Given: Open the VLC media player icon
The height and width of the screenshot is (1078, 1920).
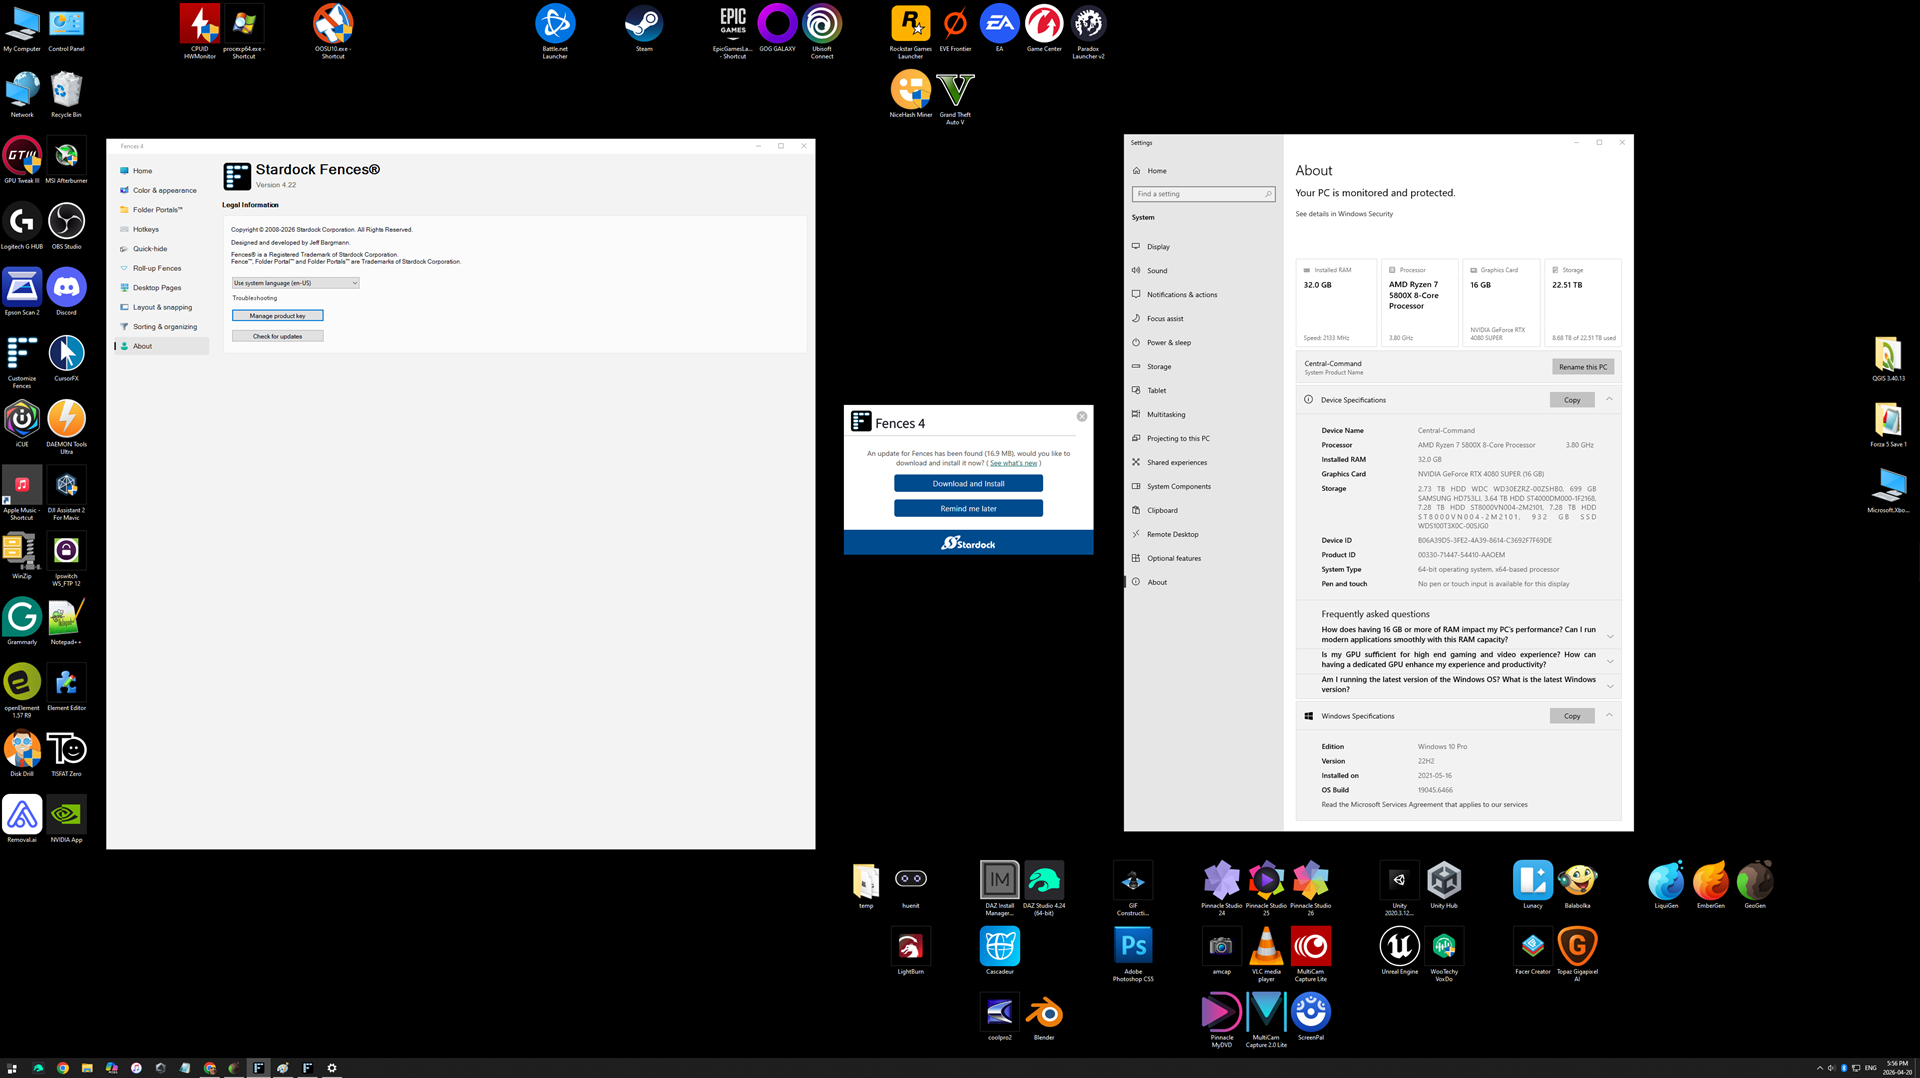Looking at the screenshot, I should point(1266,947).
